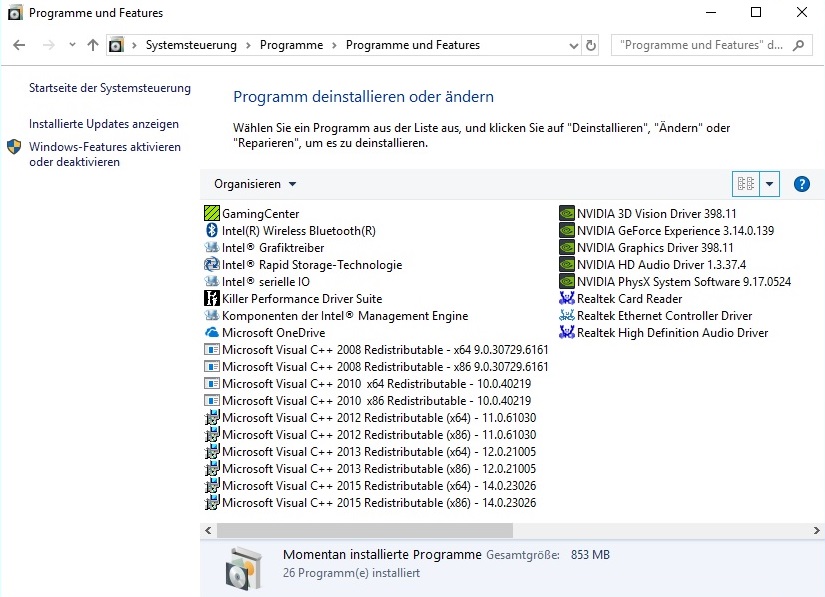Expand the chevron before Systemsteuerung breadcrumb
Screen dimensions: 825x597
pos(134,45)
